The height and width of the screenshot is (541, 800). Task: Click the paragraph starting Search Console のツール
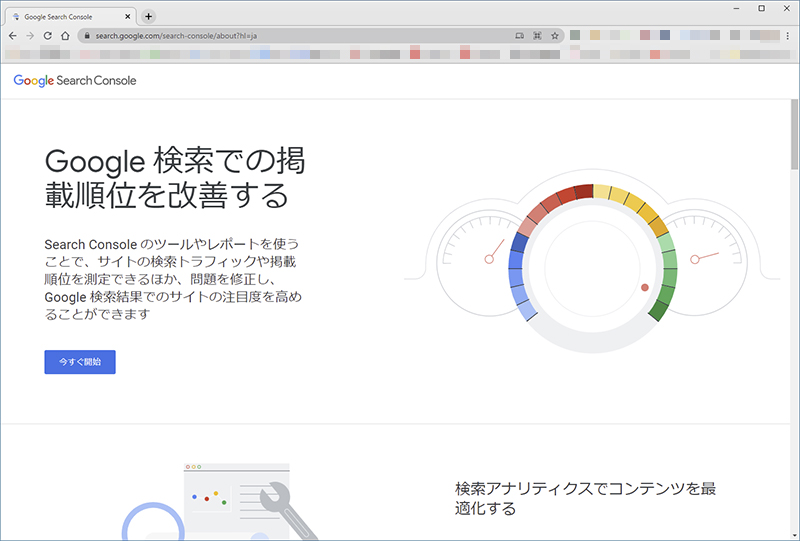173,279
